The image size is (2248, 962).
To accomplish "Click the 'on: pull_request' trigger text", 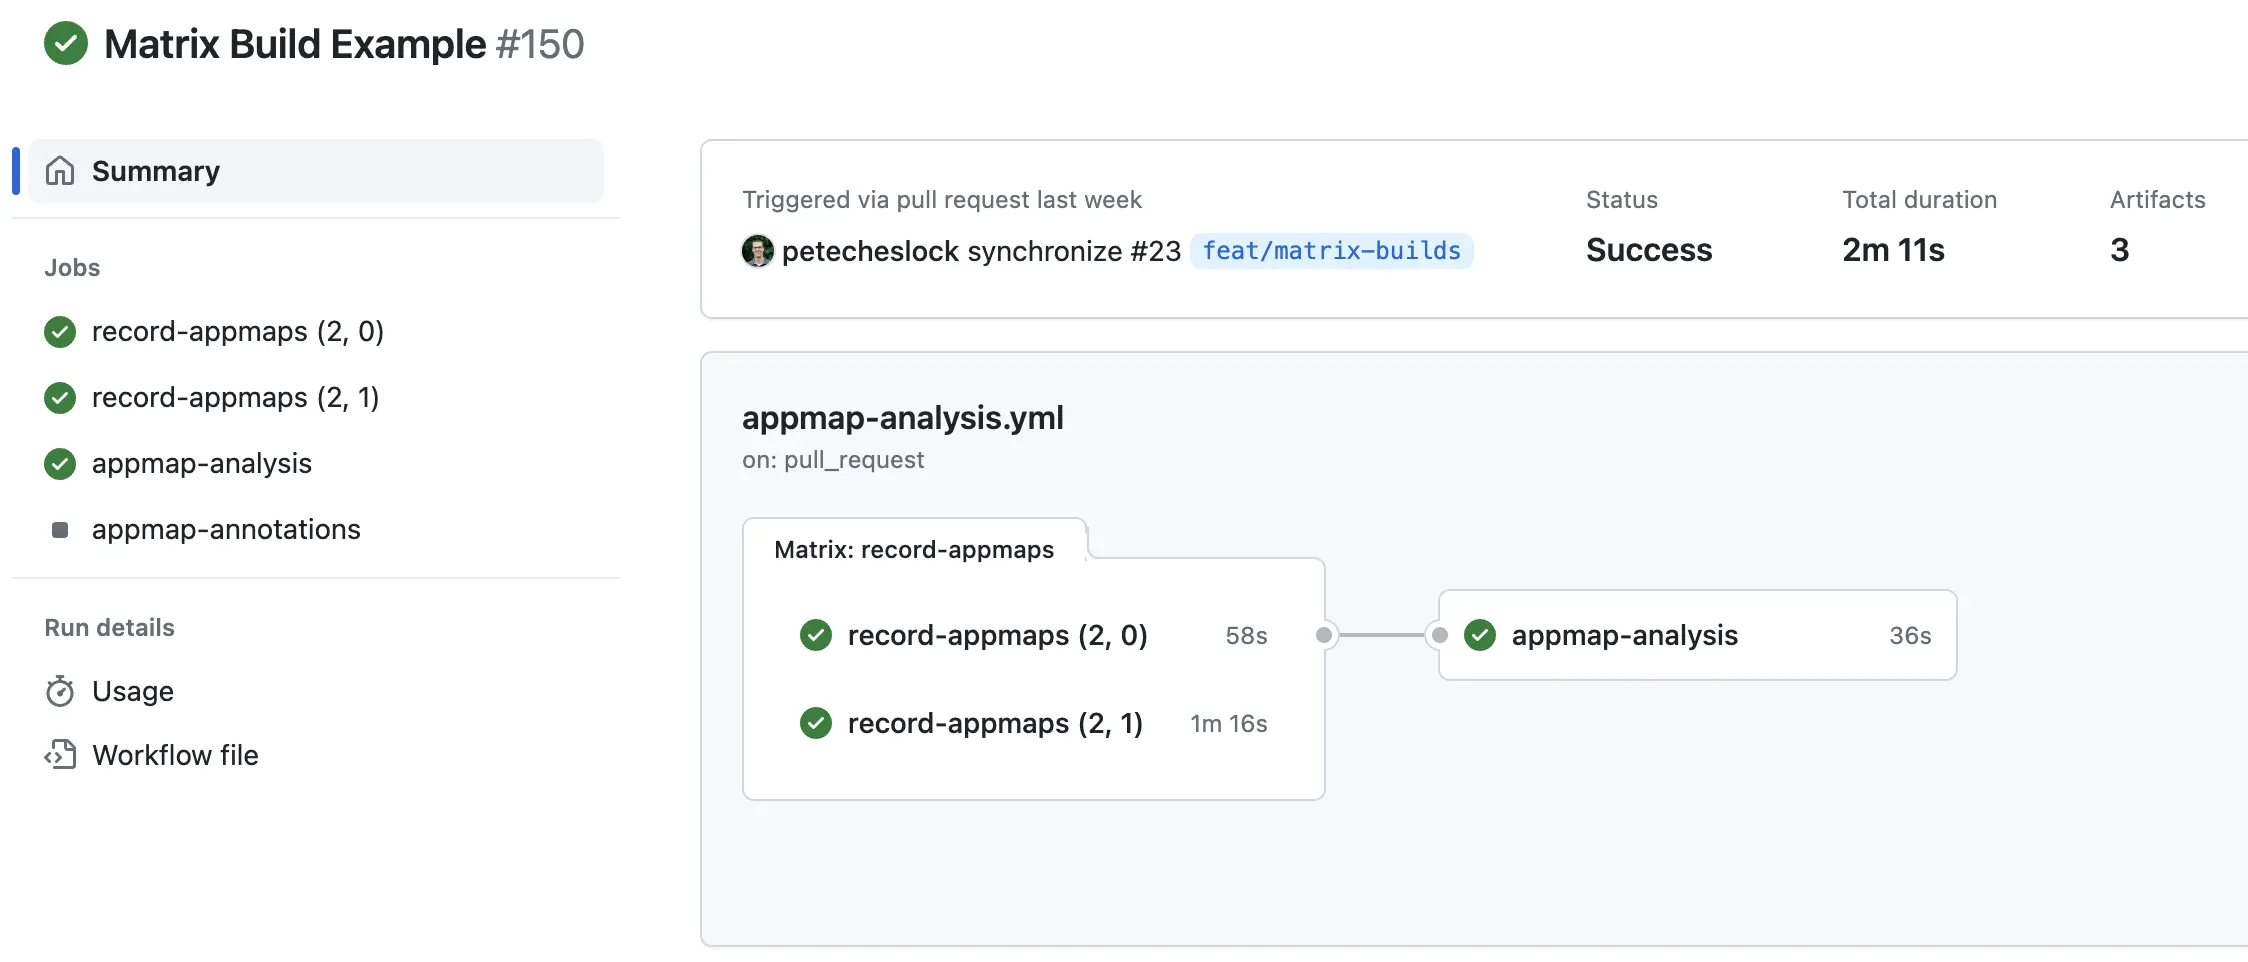I will pyautogui.click(x=833, y=460).
